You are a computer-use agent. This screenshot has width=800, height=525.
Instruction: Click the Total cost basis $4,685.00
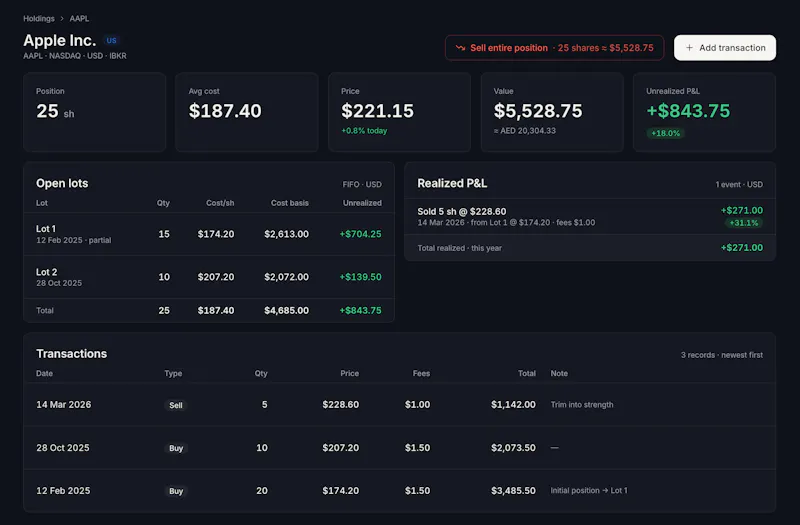point(286,310)
